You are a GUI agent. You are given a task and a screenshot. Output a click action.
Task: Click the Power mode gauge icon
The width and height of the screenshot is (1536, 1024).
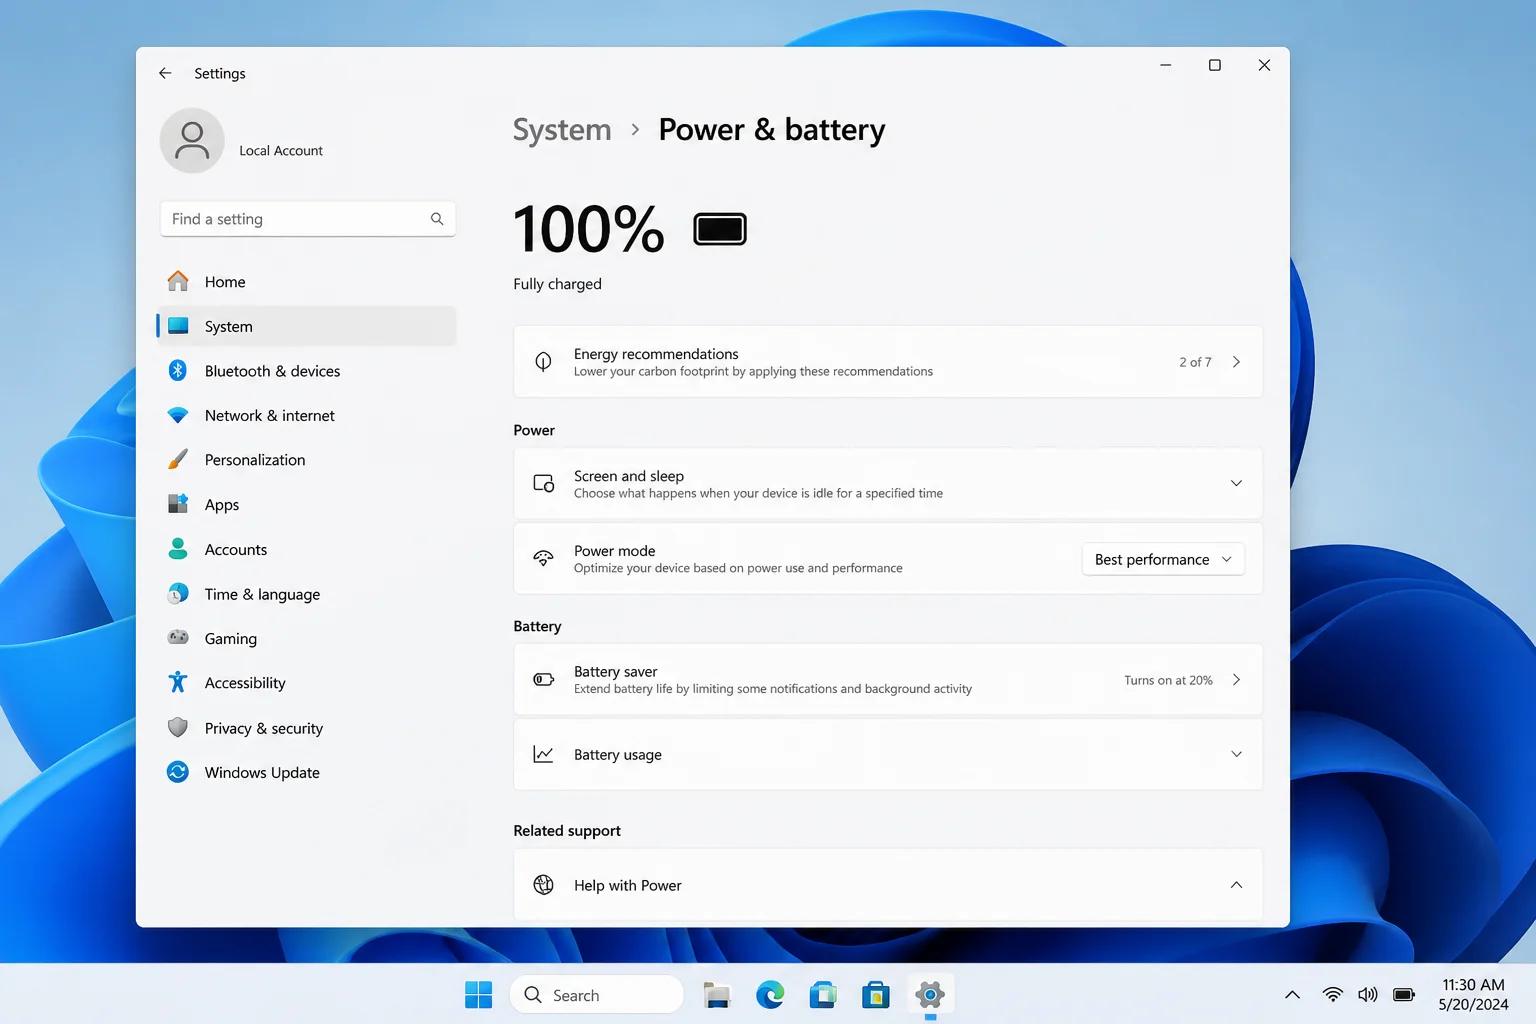click(543, 558)
